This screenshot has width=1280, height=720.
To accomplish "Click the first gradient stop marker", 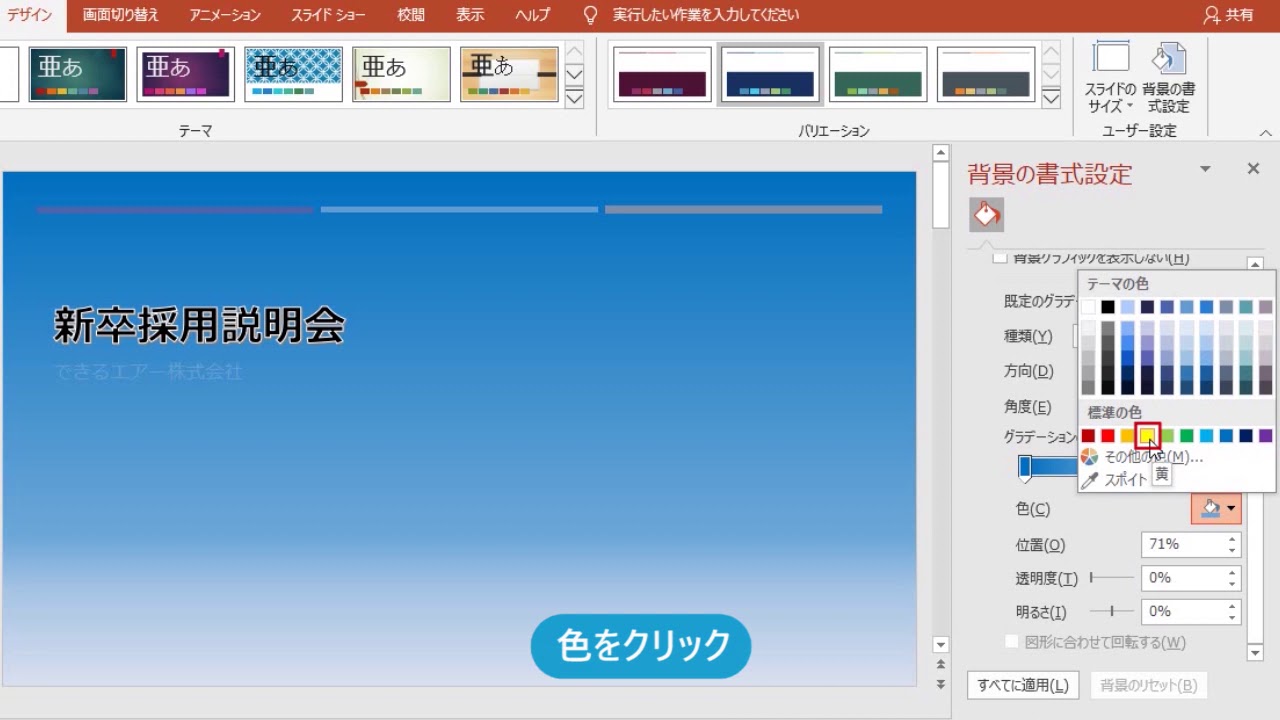I will [1025, 467].
